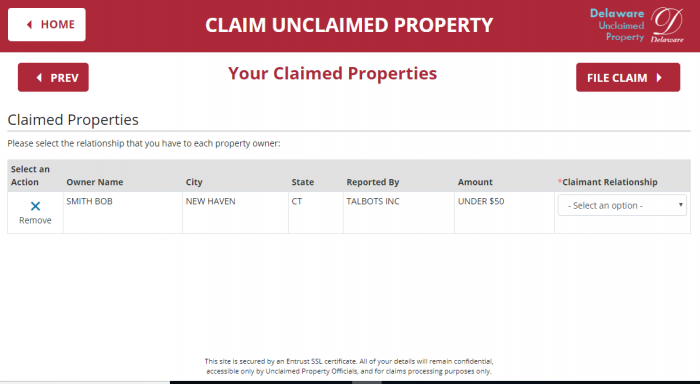This screenshot has height=384, width=700.
Task: Click the left arrow on PREV button
Action: click(39, 78)
